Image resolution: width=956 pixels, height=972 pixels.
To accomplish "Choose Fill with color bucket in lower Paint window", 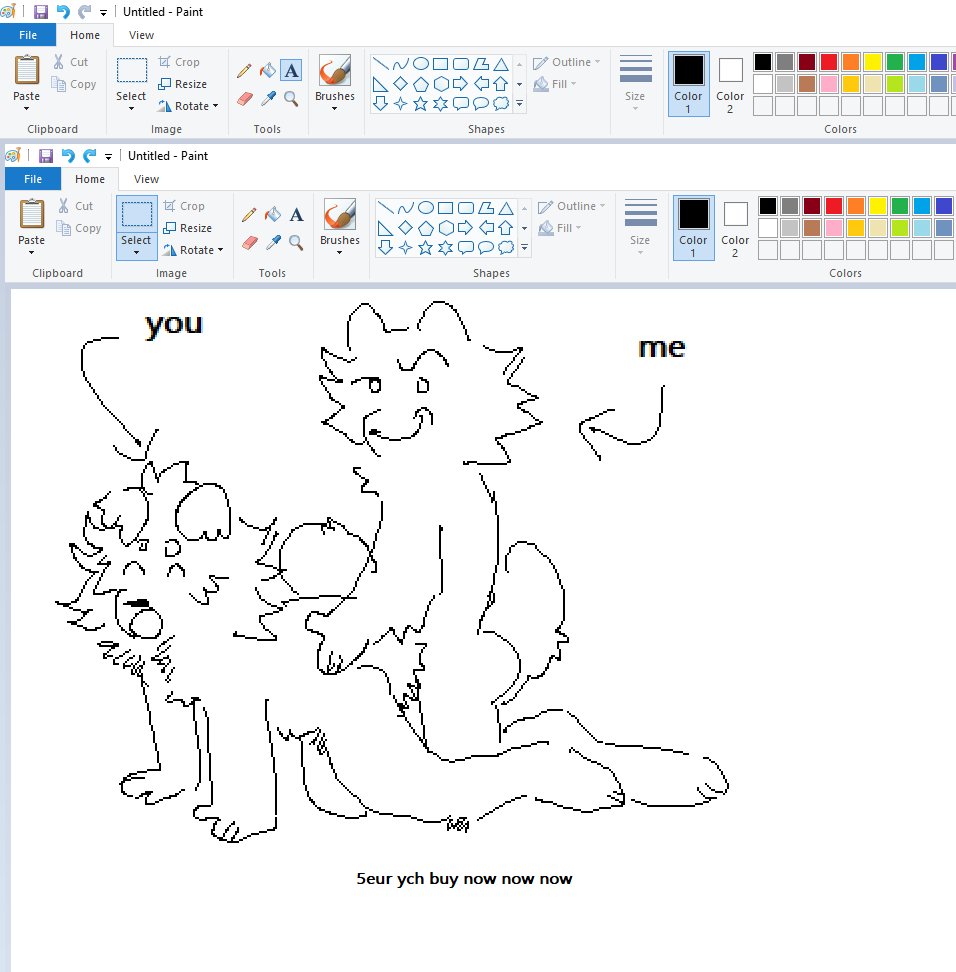I will 273,215.
